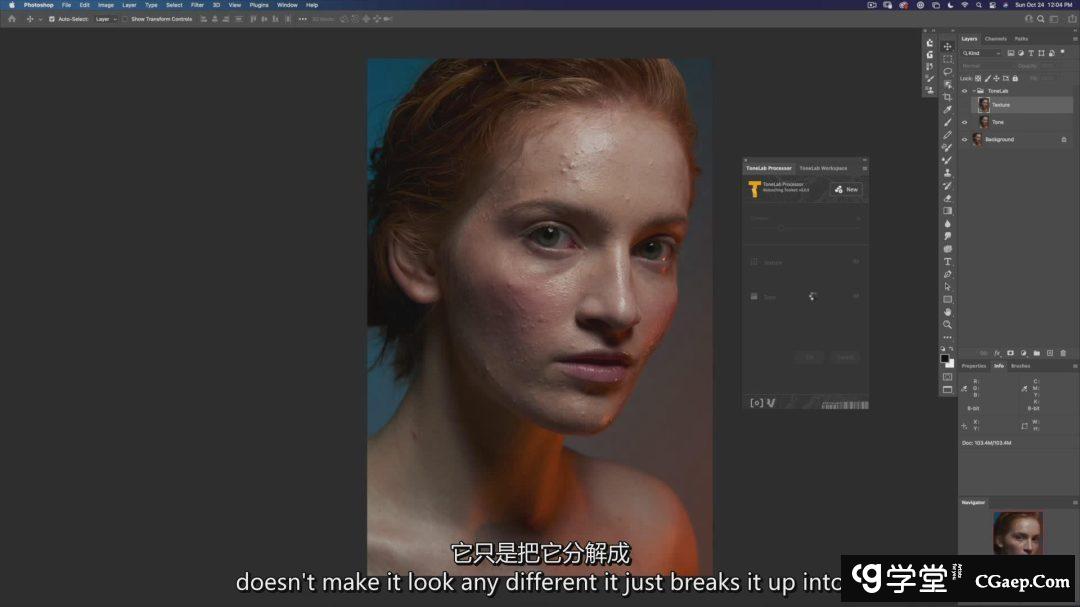Open the Kind filter dropdown in Layers
This screenshot has width=1080, height=607.
(x=981, y=53)
